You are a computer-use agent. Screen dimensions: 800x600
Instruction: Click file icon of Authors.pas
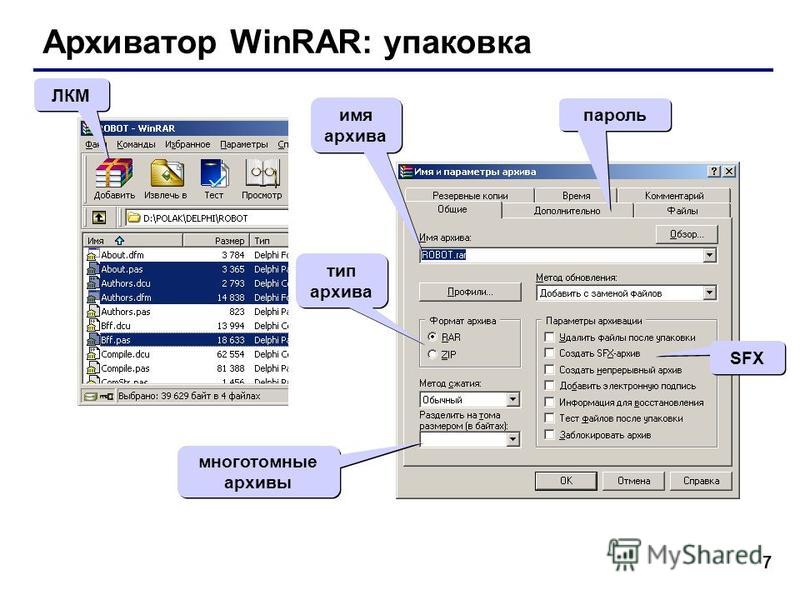(x=92, y=311)
